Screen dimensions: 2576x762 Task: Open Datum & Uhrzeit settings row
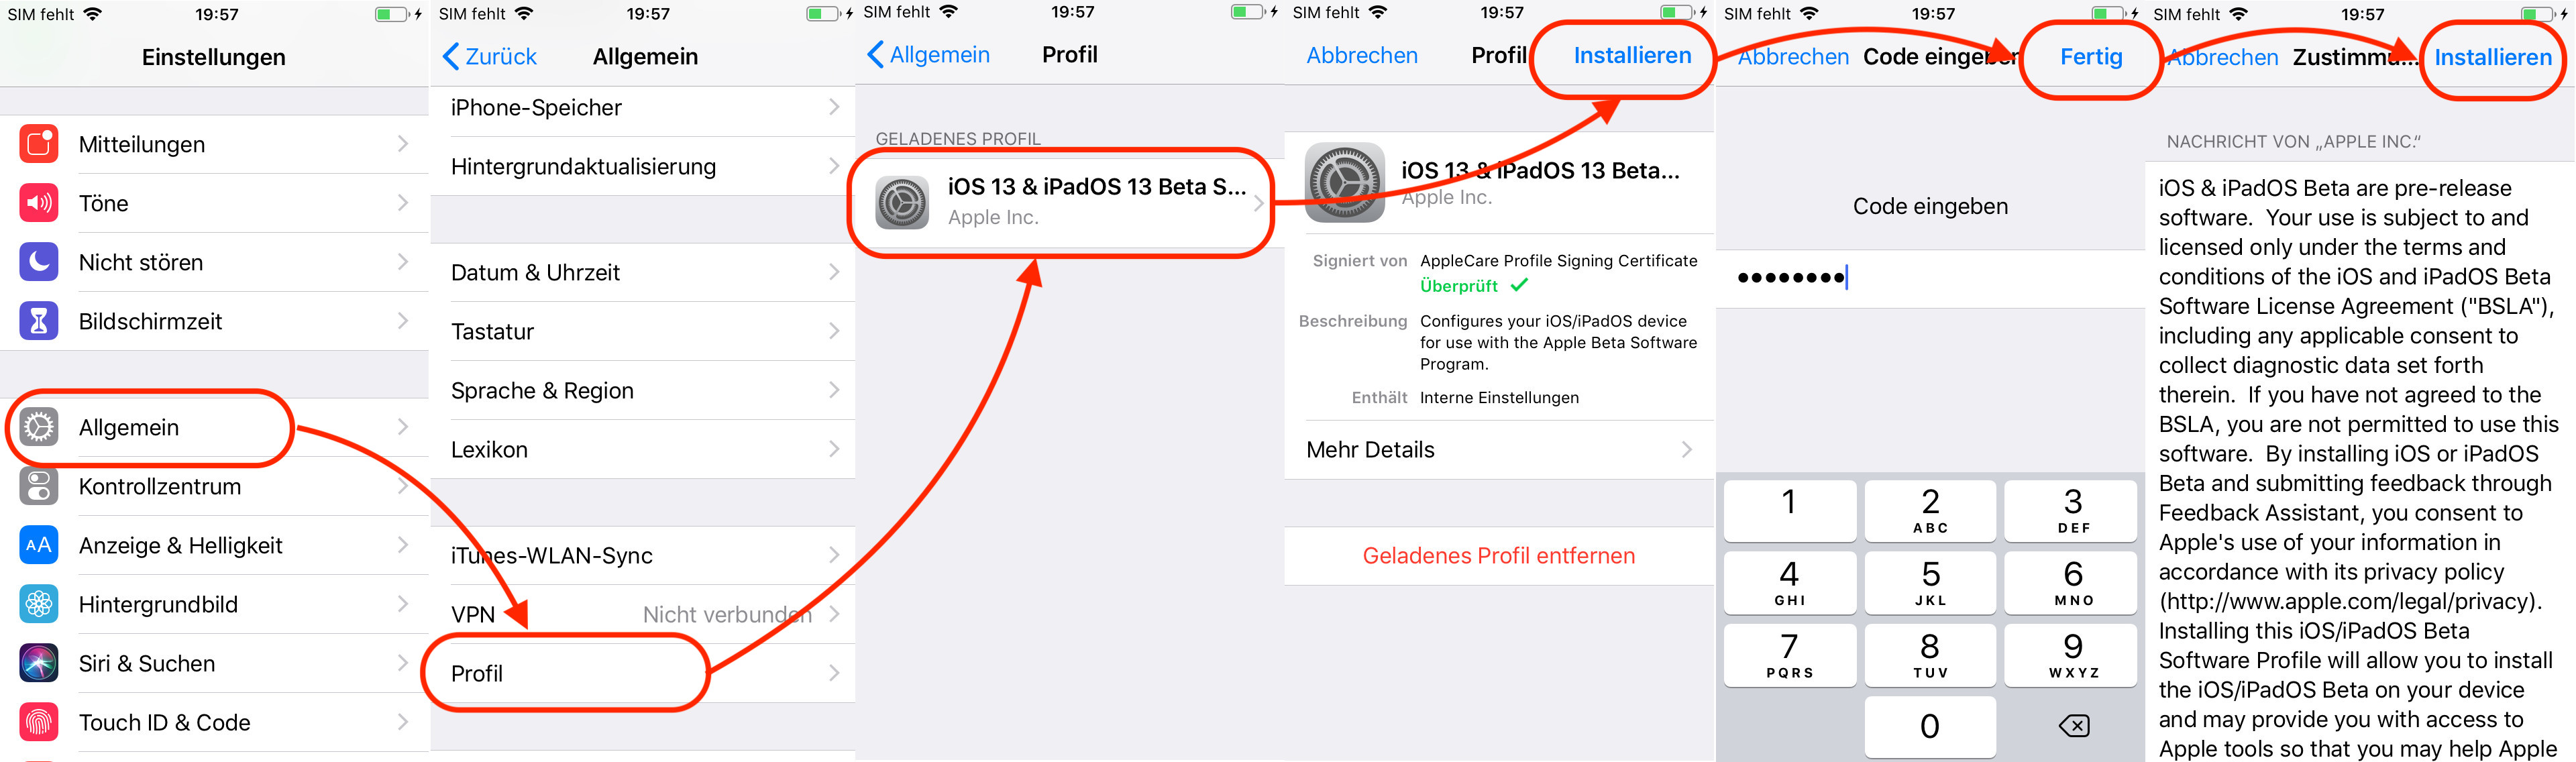pos(642,272)
